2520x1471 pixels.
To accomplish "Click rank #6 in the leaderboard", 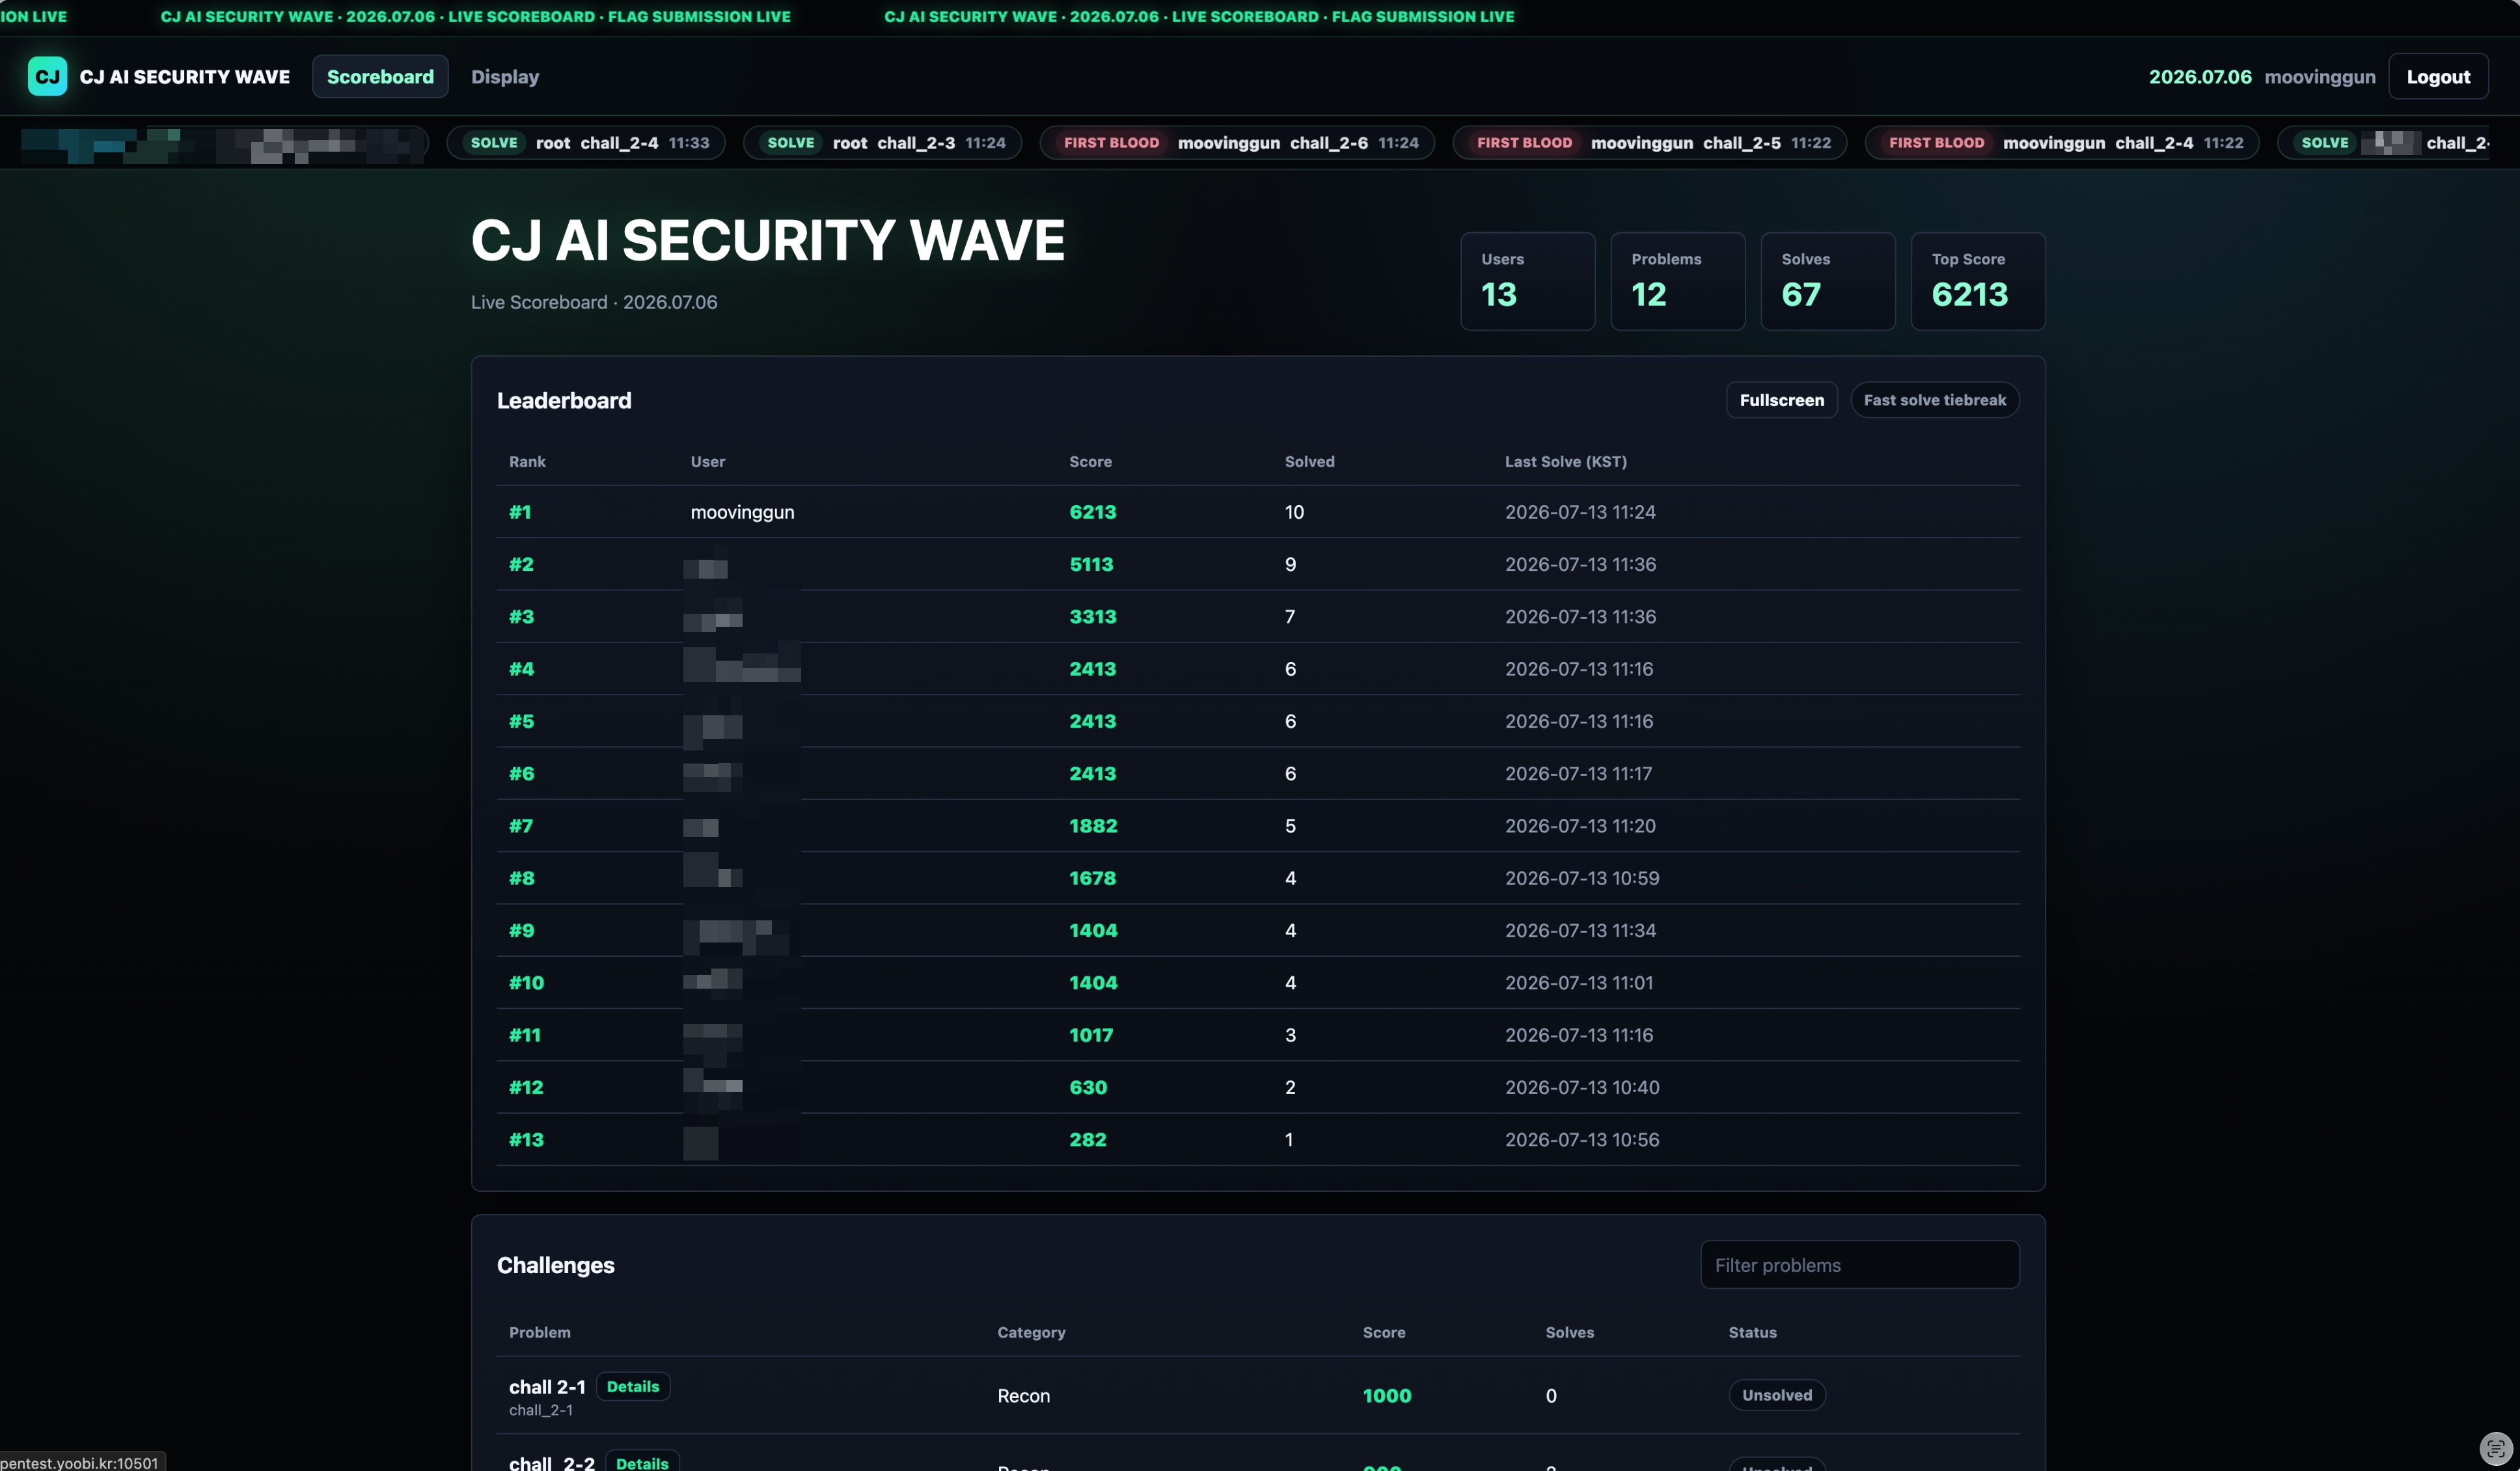I will (521, 774).
